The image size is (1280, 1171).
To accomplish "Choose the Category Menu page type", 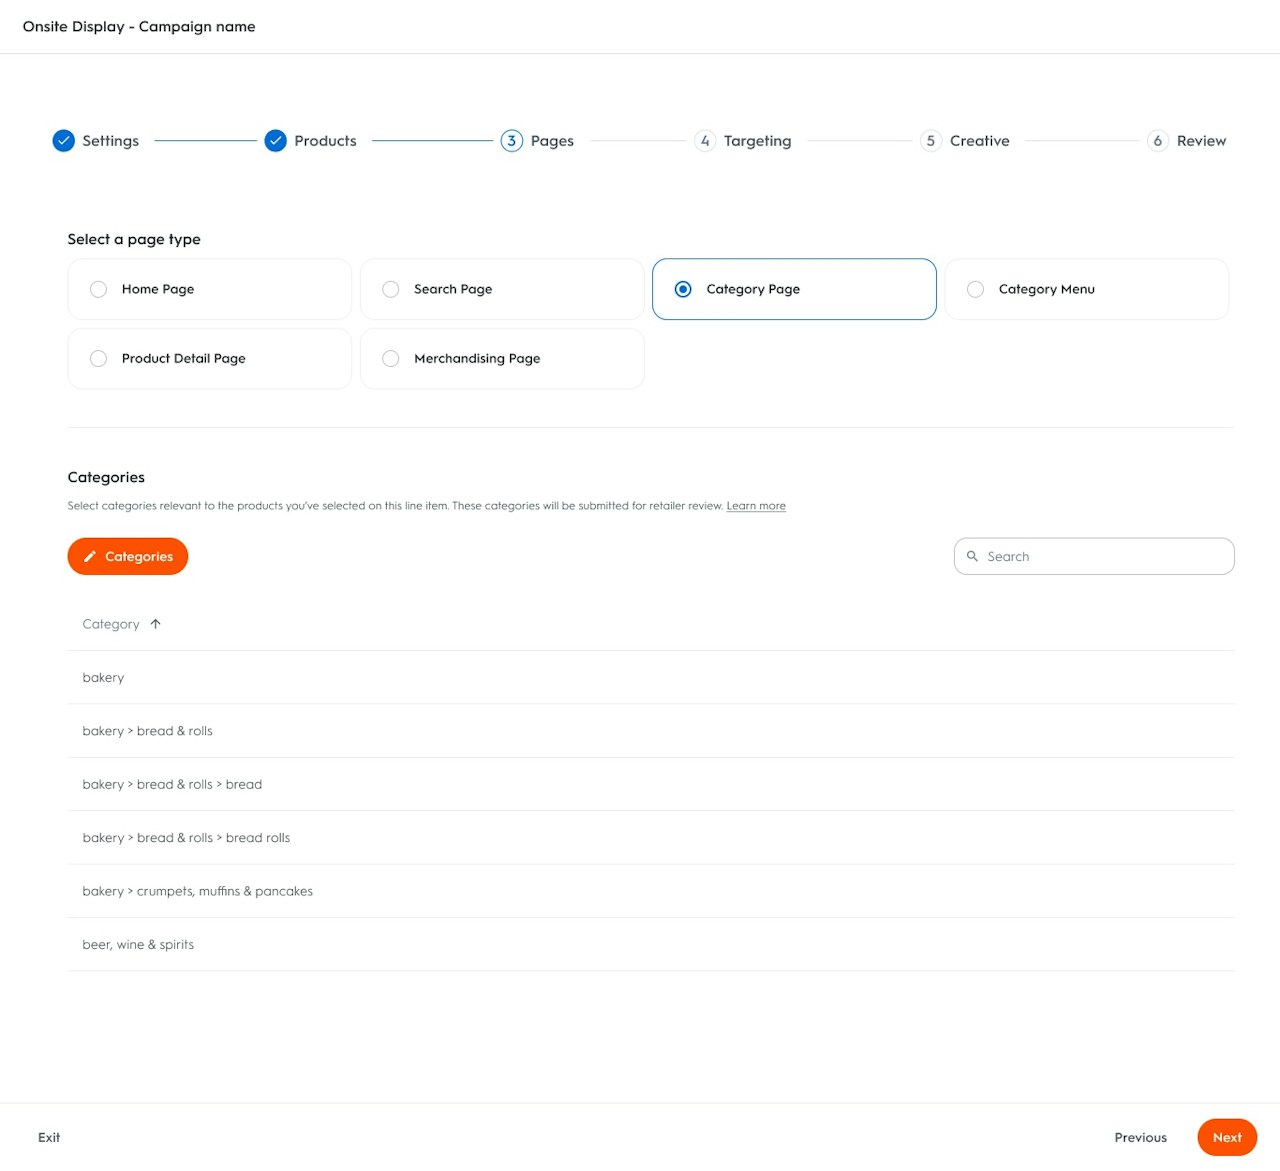I will pyautogui.click(x=976, y=289).
